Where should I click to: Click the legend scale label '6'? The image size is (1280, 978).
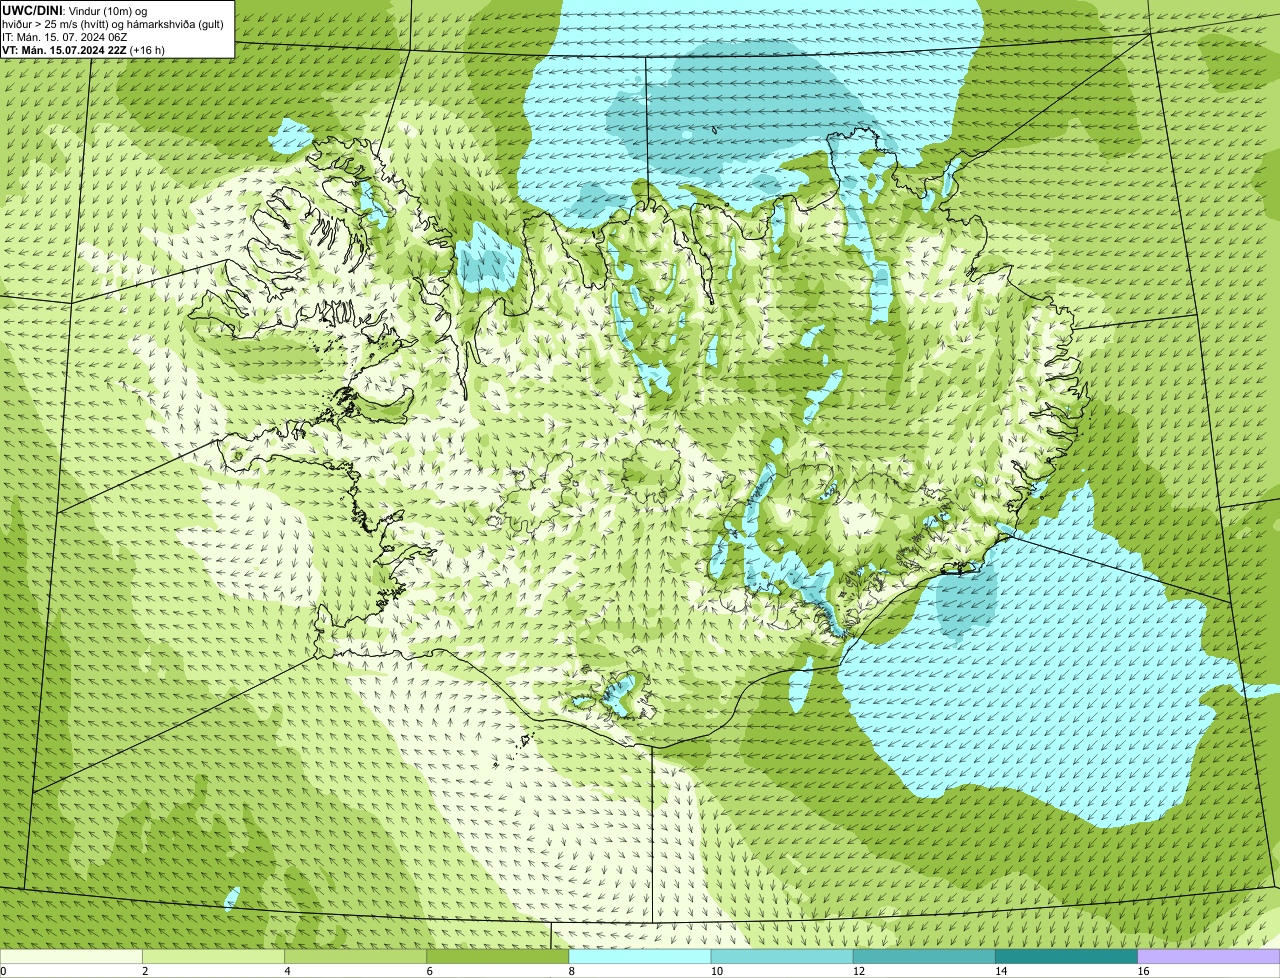point(430,971)
